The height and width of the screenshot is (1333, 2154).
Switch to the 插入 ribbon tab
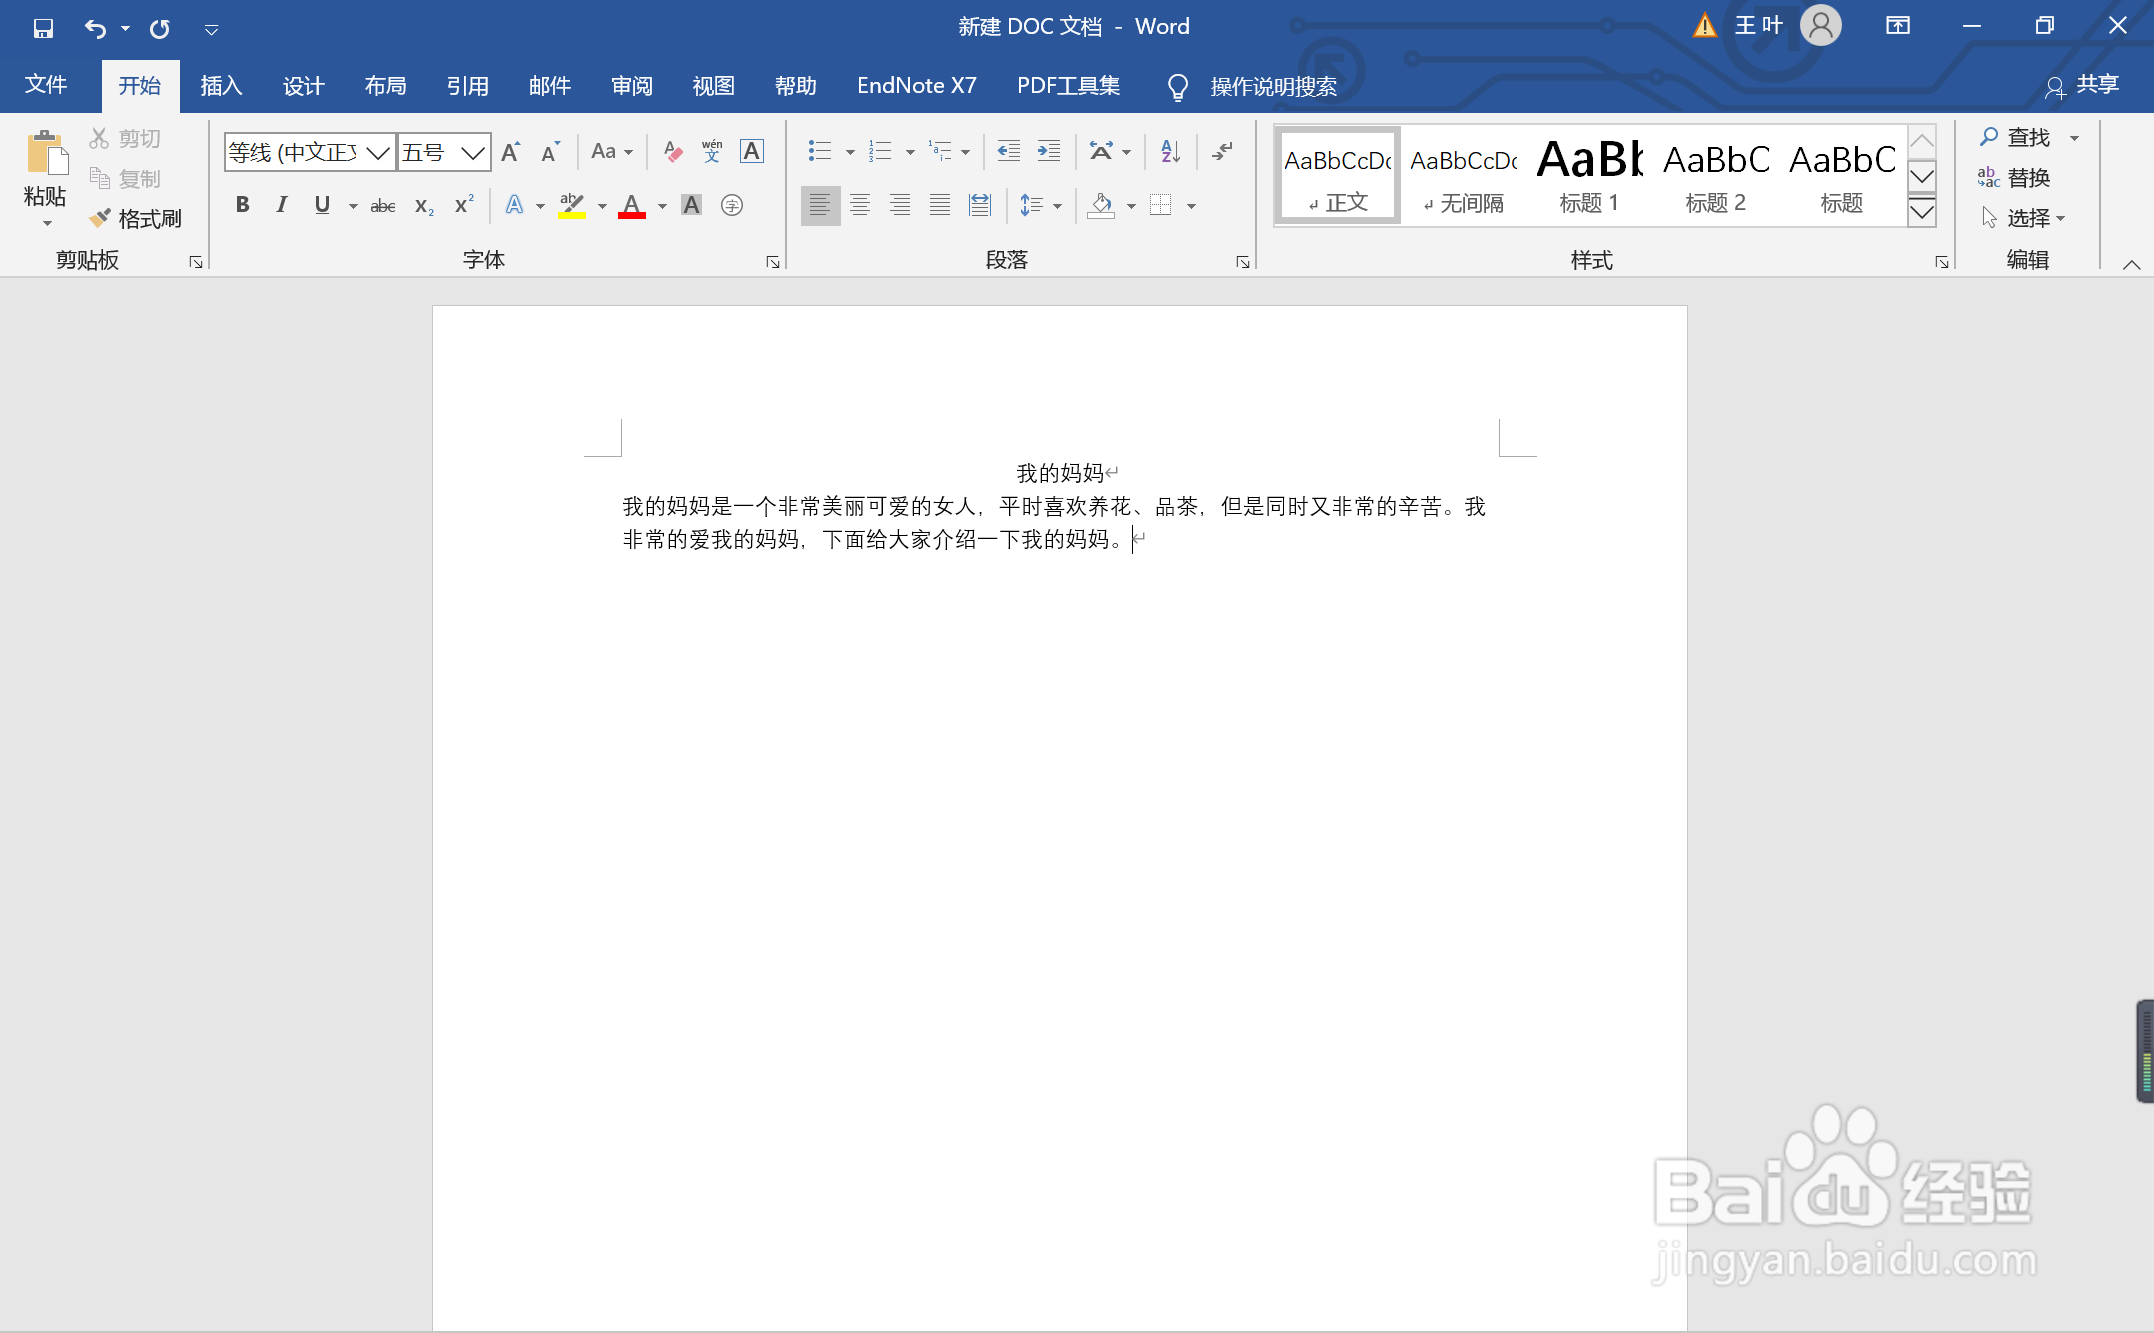tap(221, 86)
